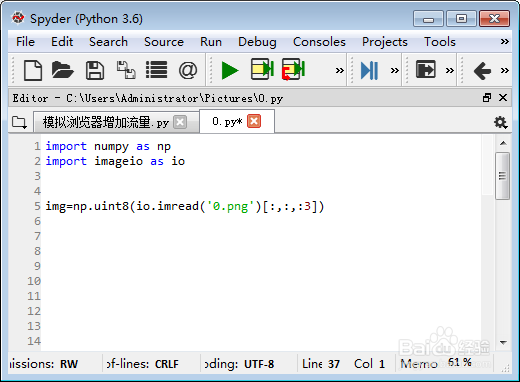The width and height of the screenshot is (520, 382).
Task: Click the @ symbol finder icon
Action: [188, 70]
